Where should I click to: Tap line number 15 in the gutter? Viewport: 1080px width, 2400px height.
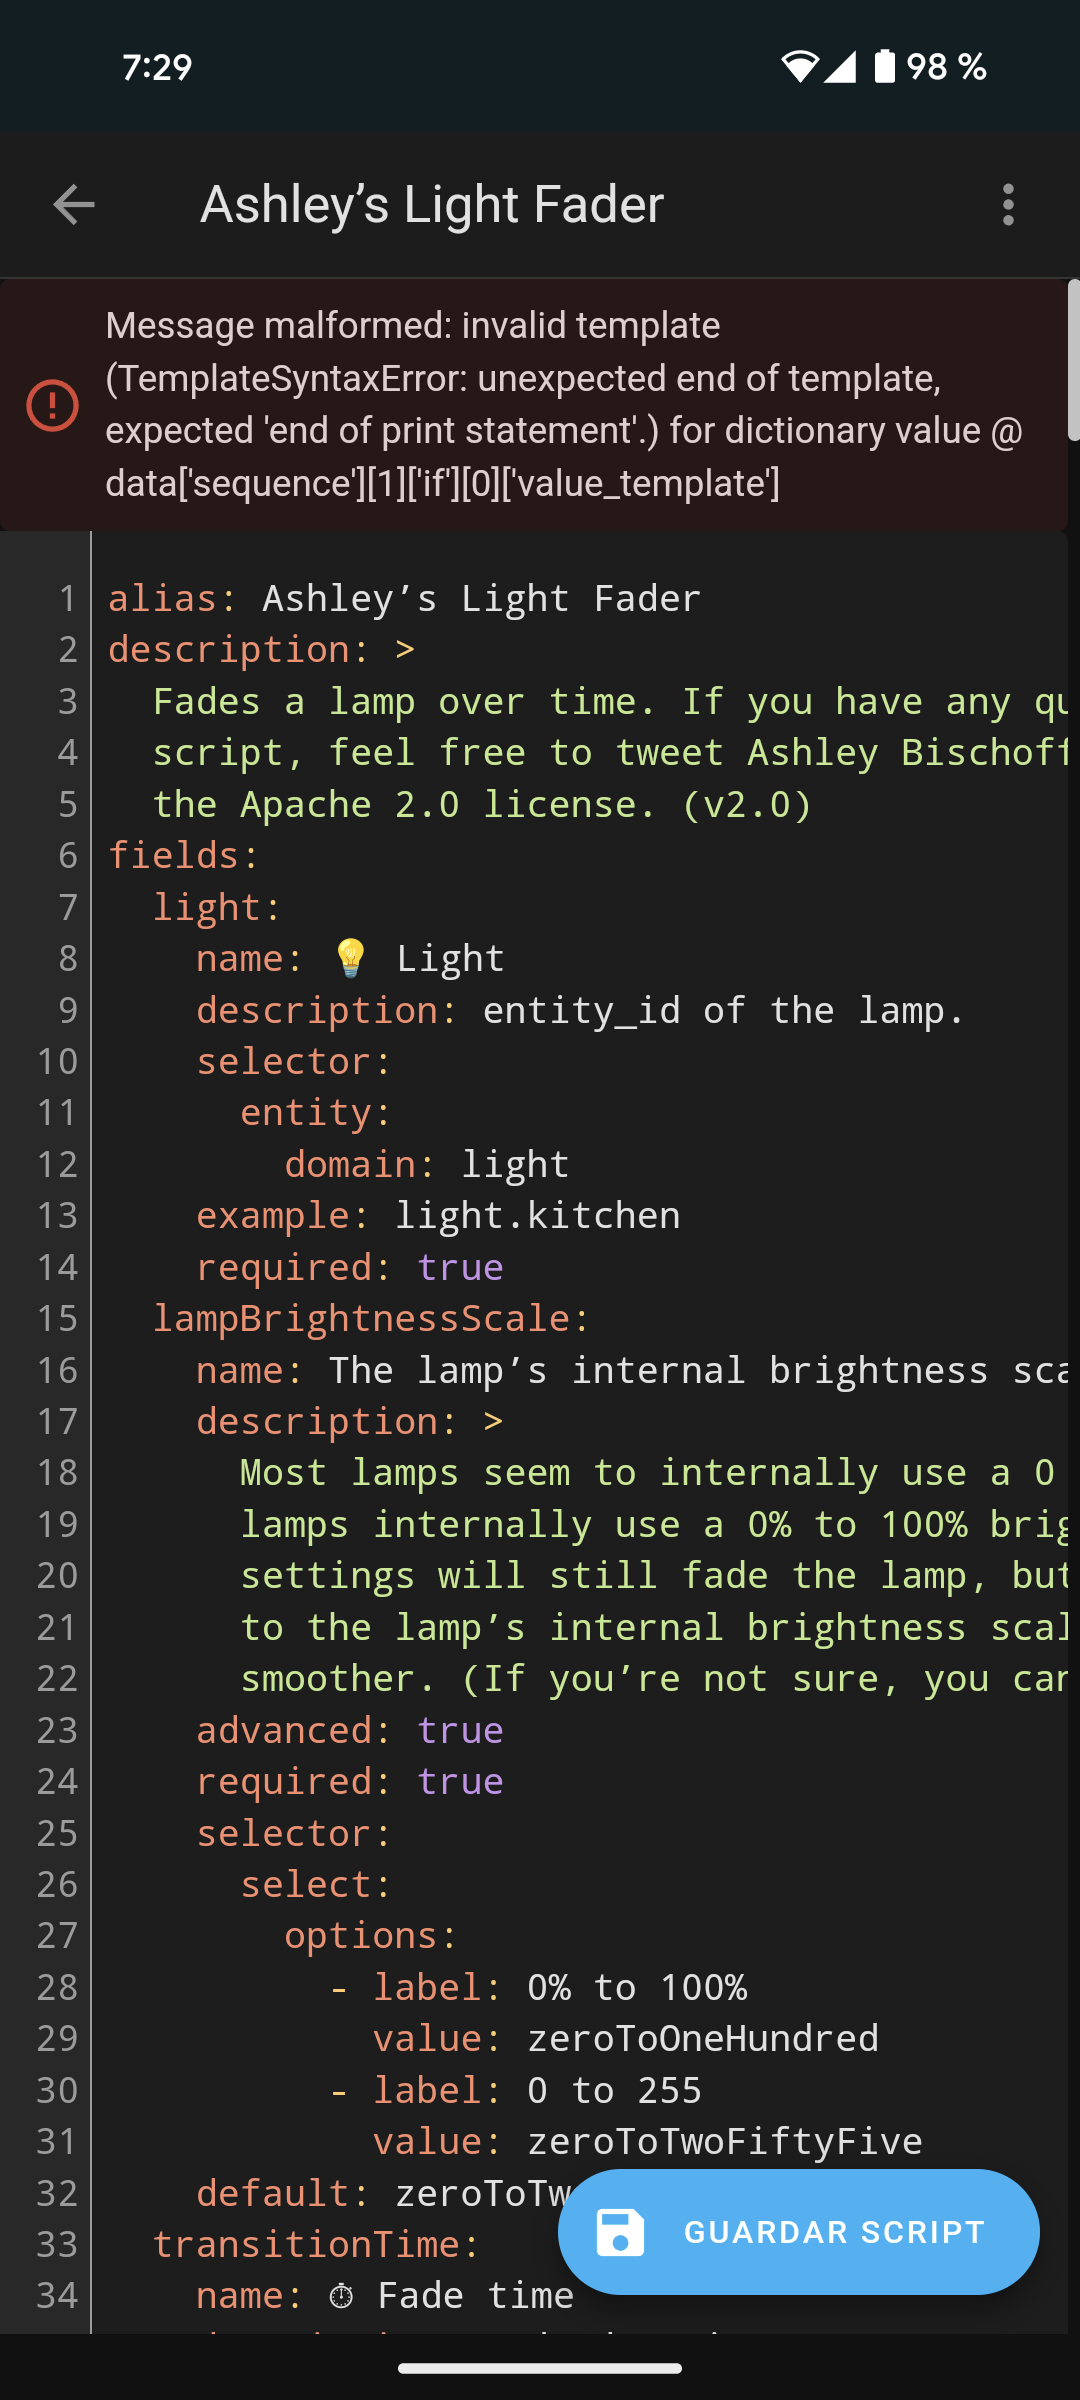[x=57, y=1318]
